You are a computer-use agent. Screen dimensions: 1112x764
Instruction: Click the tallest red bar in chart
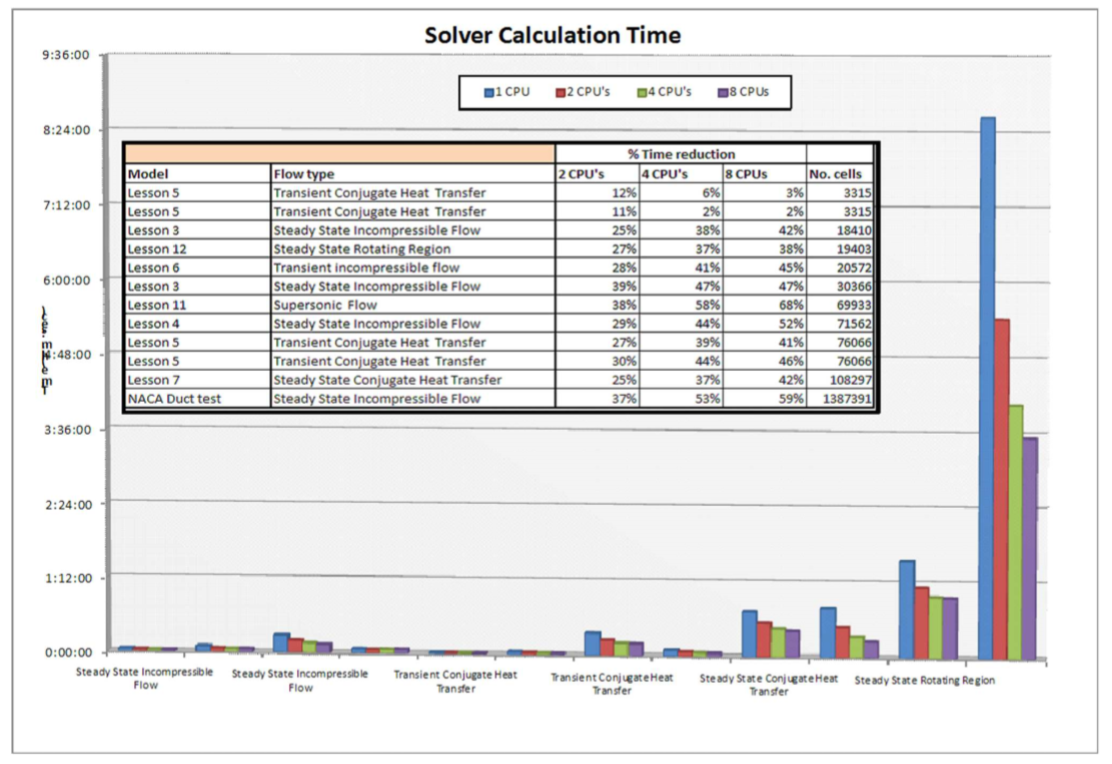coord(1002,489)
